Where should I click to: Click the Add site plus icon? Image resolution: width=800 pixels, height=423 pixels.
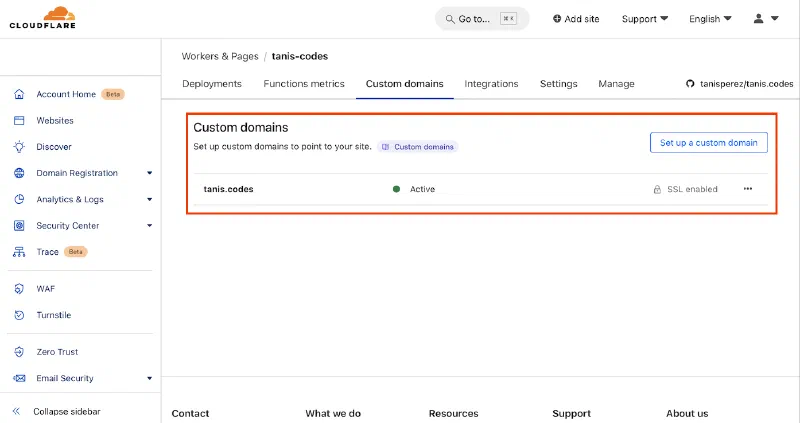point(557,19)
